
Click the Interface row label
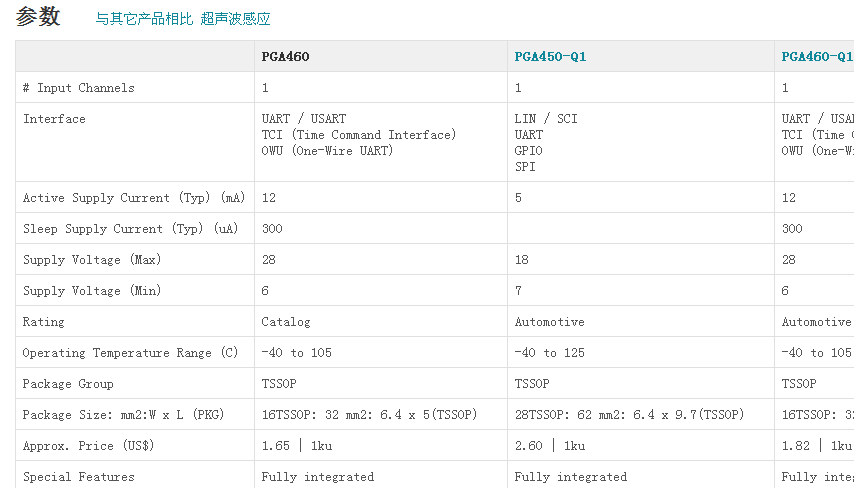(x=54, y=119)
